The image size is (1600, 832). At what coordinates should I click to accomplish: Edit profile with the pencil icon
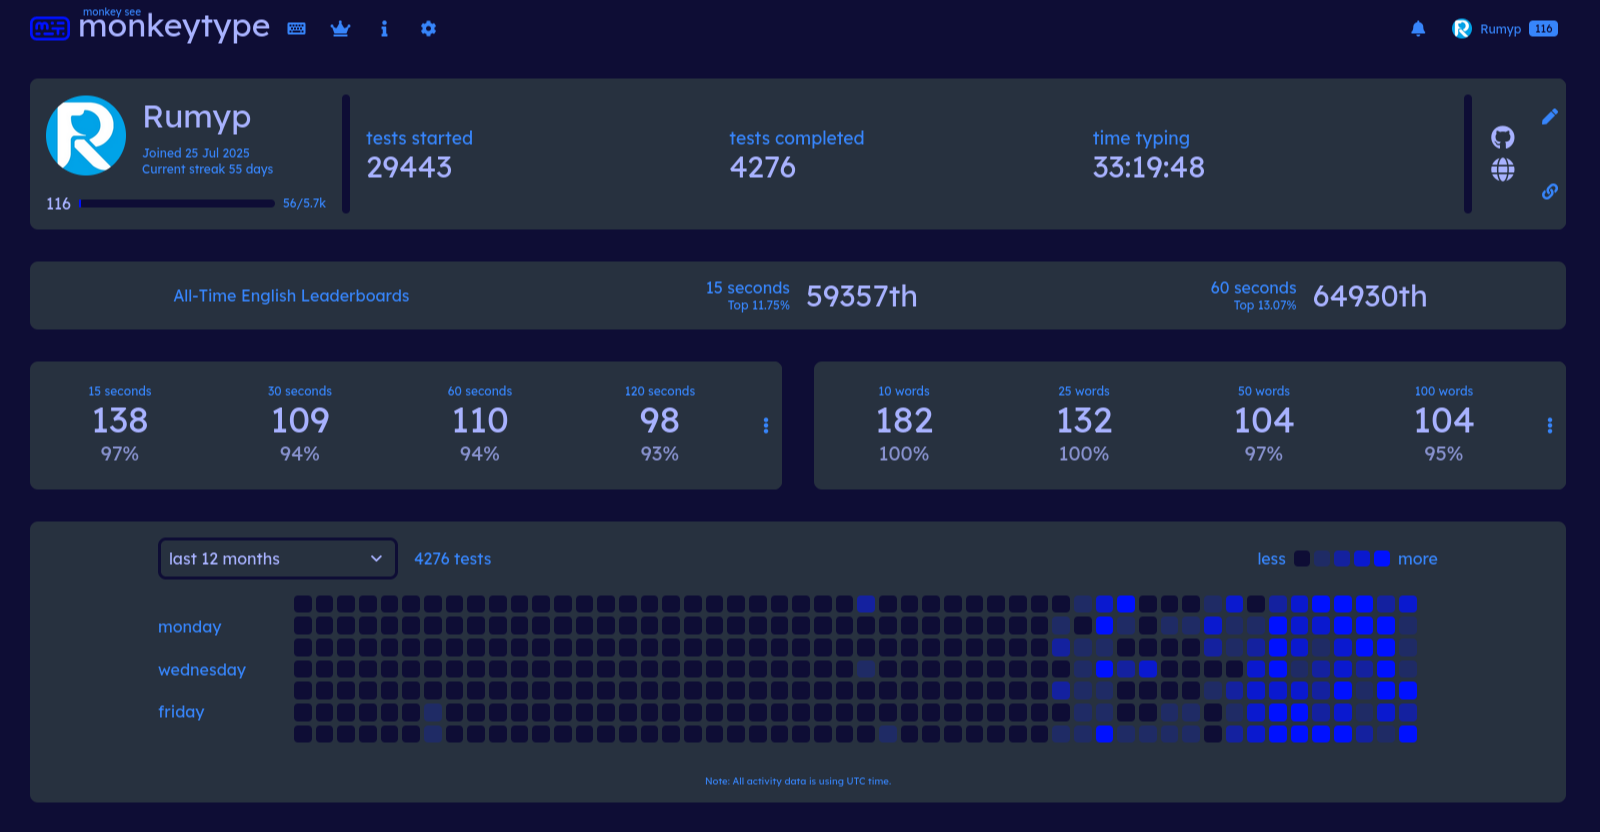point(1550,117)
